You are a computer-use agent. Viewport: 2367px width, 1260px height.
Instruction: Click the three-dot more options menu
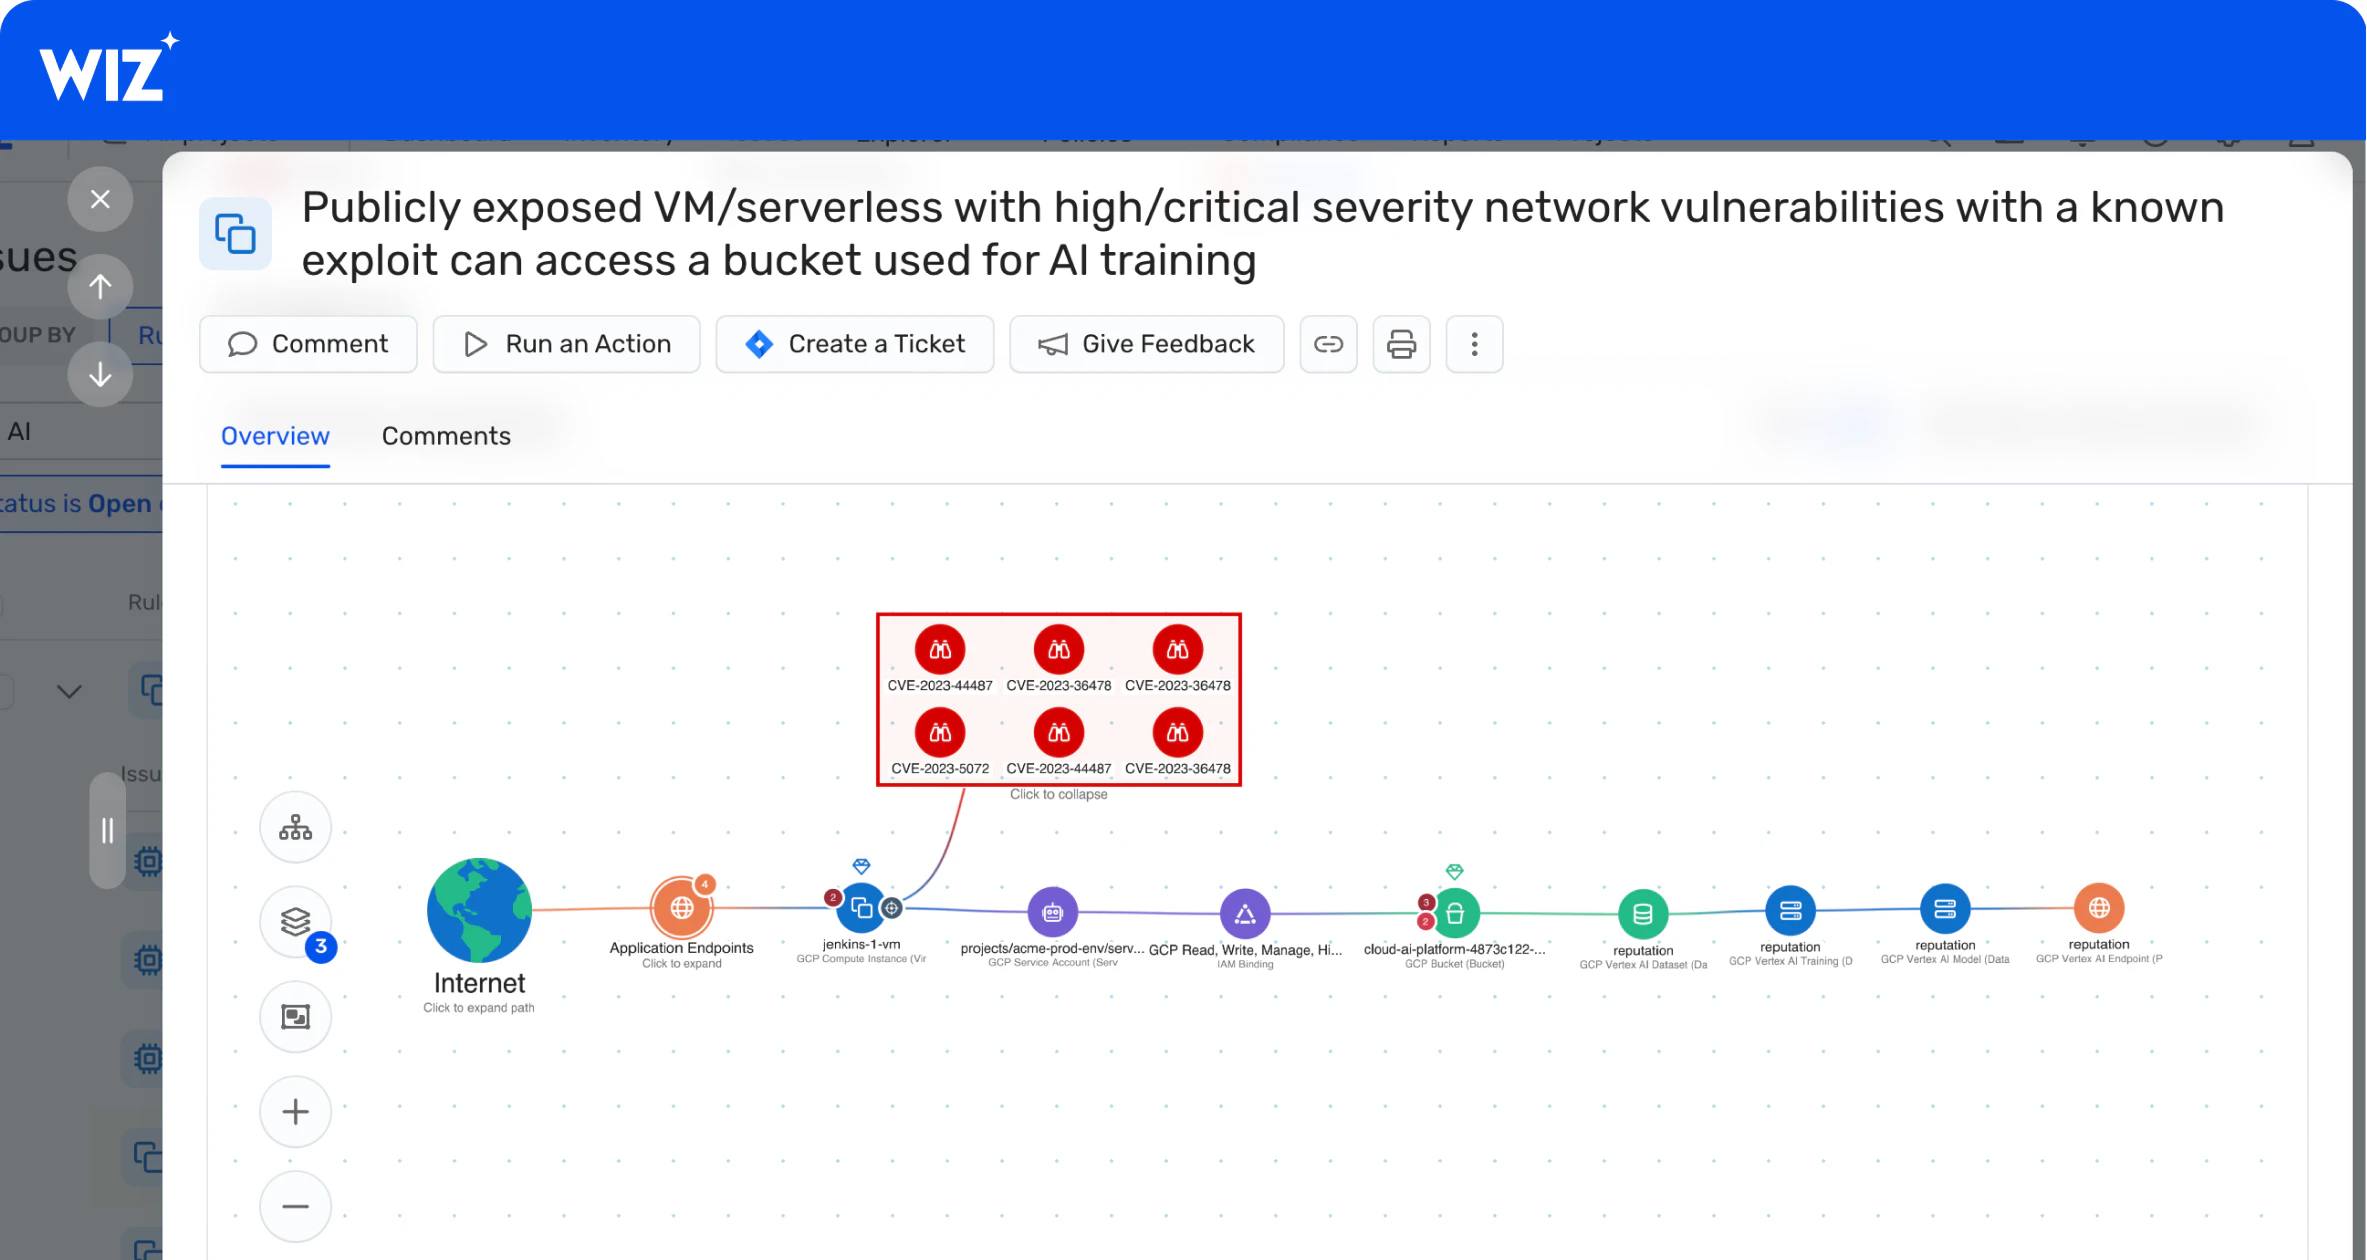pyautogui.click(x=1472, y=343)
